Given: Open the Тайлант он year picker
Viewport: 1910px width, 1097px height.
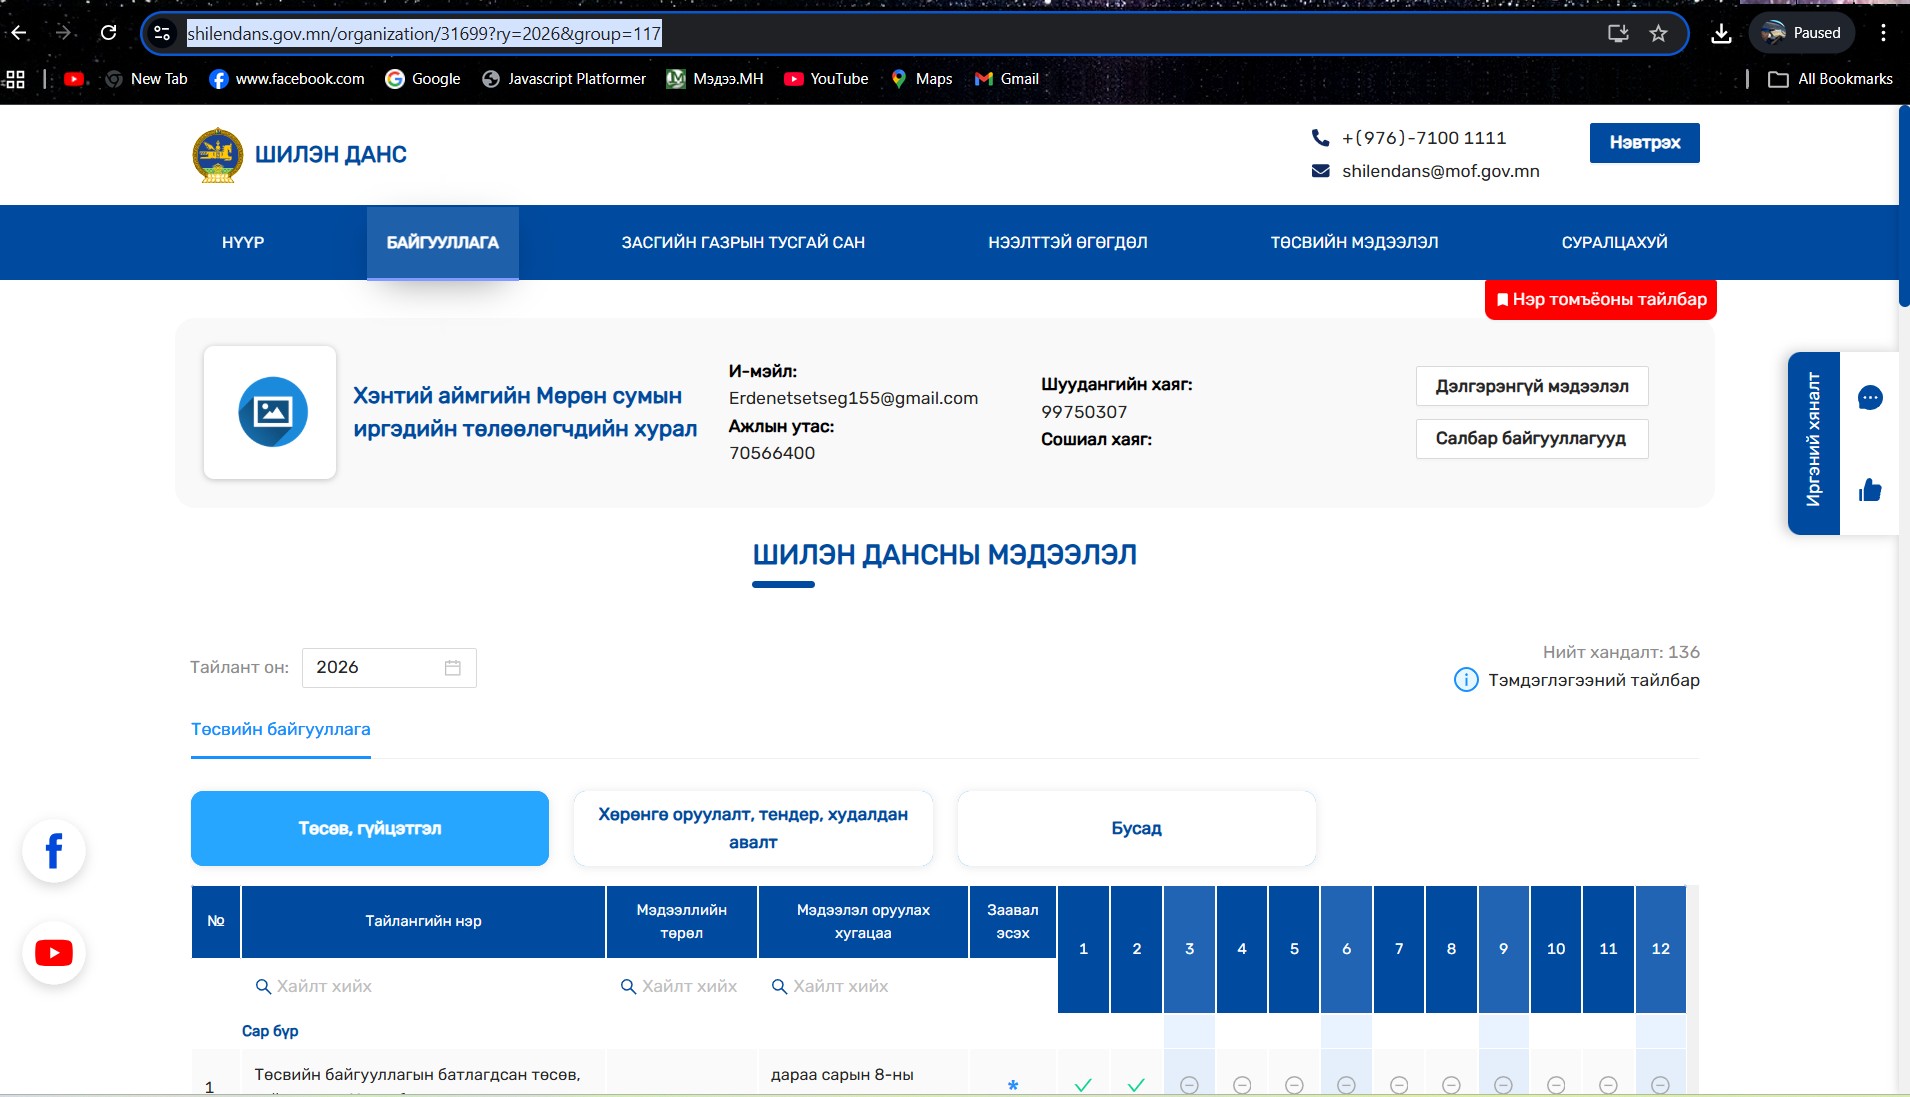Looking at the screenshot, I should click(x=388, y=667).
